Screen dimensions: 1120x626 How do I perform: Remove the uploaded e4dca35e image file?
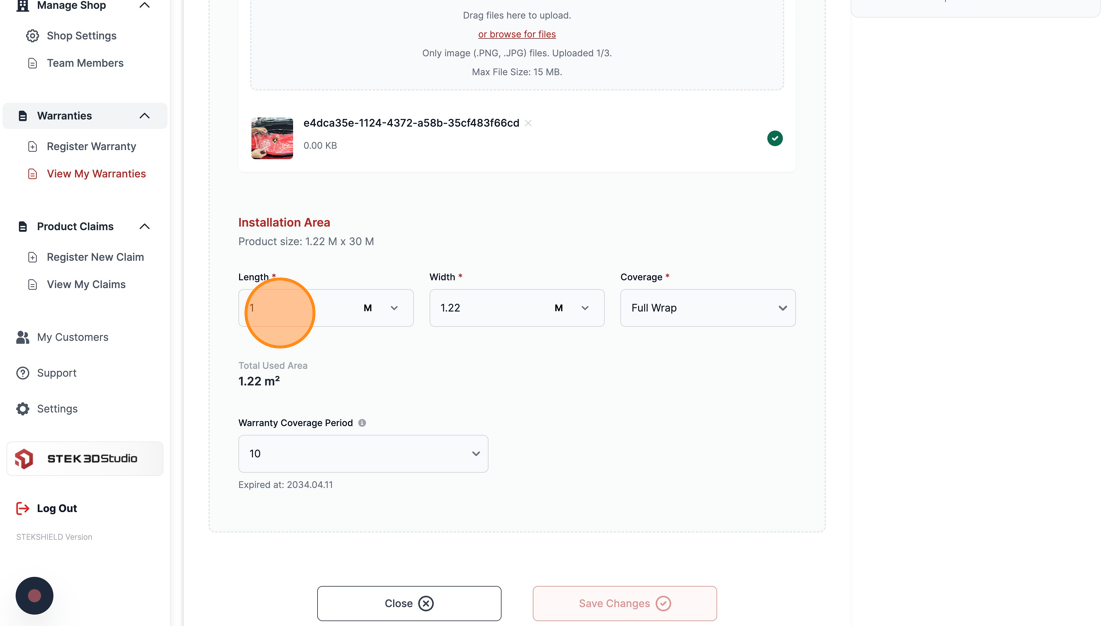pyautogui.click(x=528, y=123)
